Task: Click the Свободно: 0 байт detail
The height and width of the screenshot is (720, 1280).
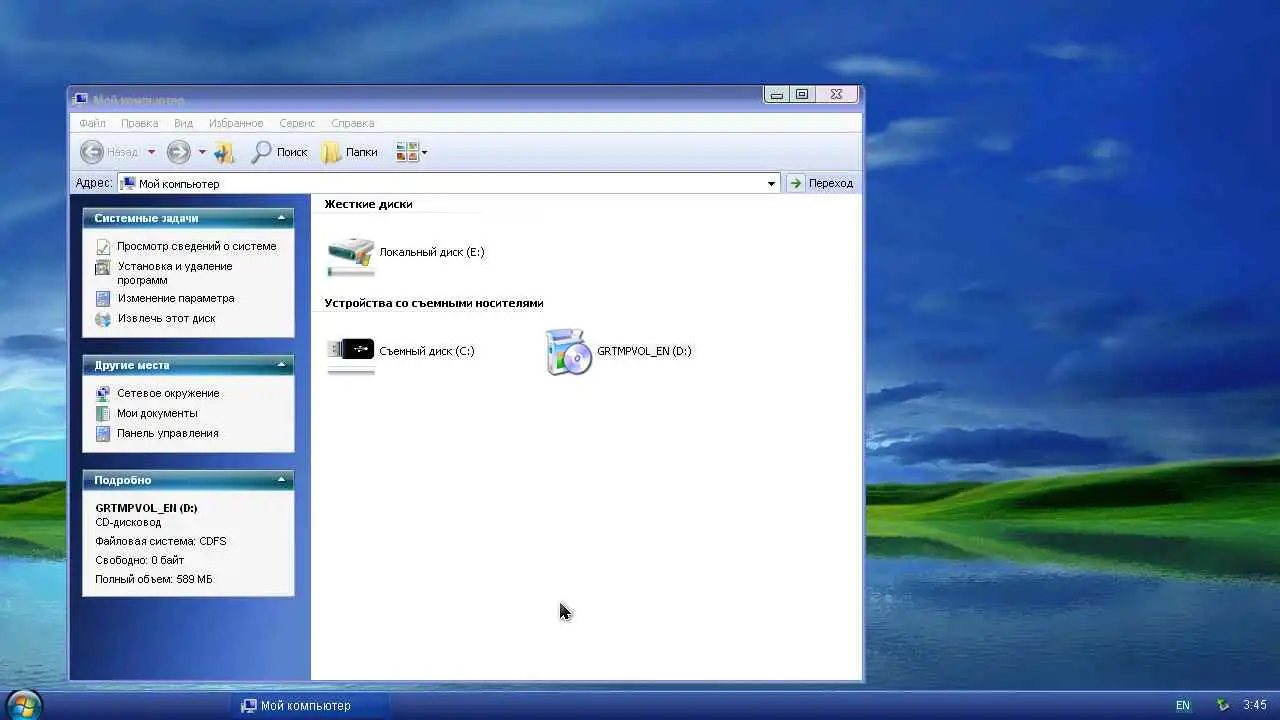Action: (x=140, y=560)
